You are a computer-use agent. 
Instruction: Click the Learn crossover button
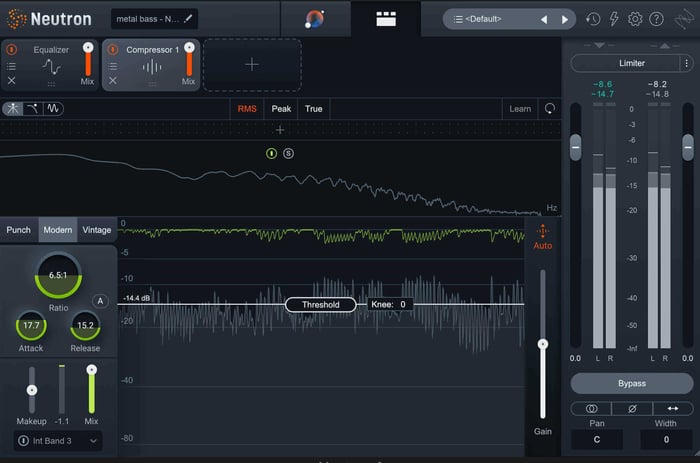tap(520, 109)
